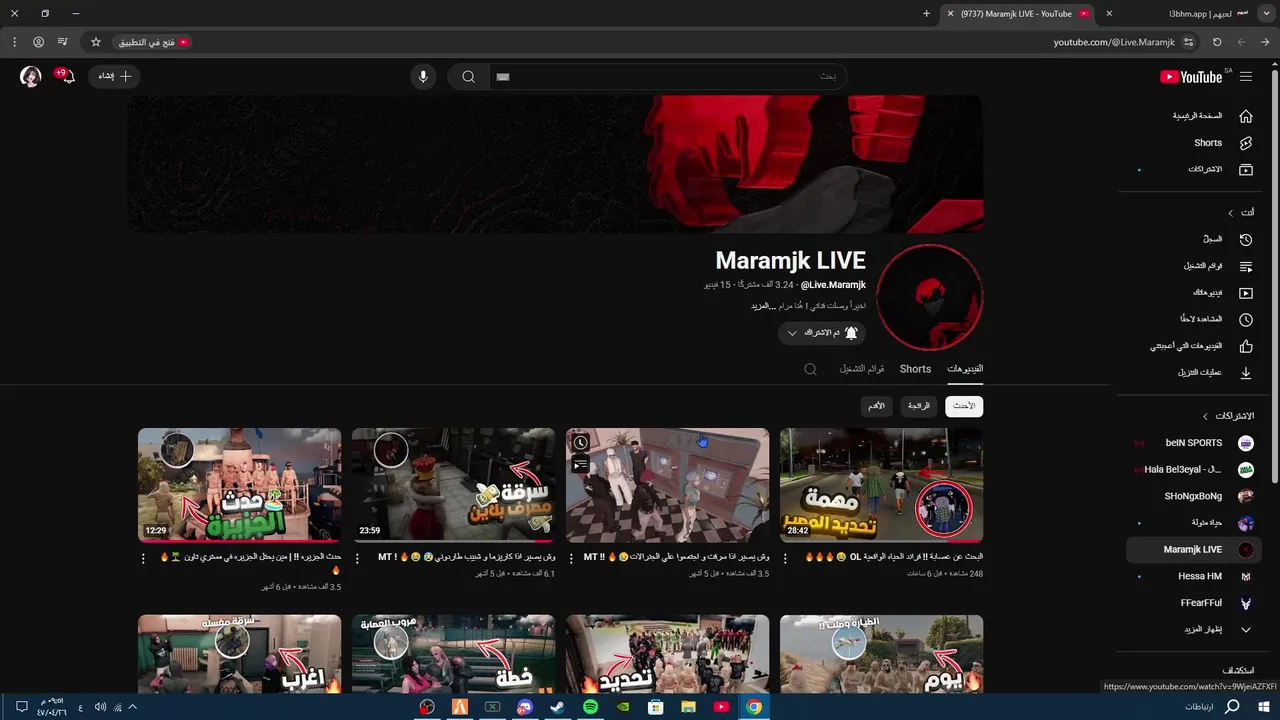Open beIN SPORTS subscription channel
The image size is (1280, 720).
[x=1194, y=443]
